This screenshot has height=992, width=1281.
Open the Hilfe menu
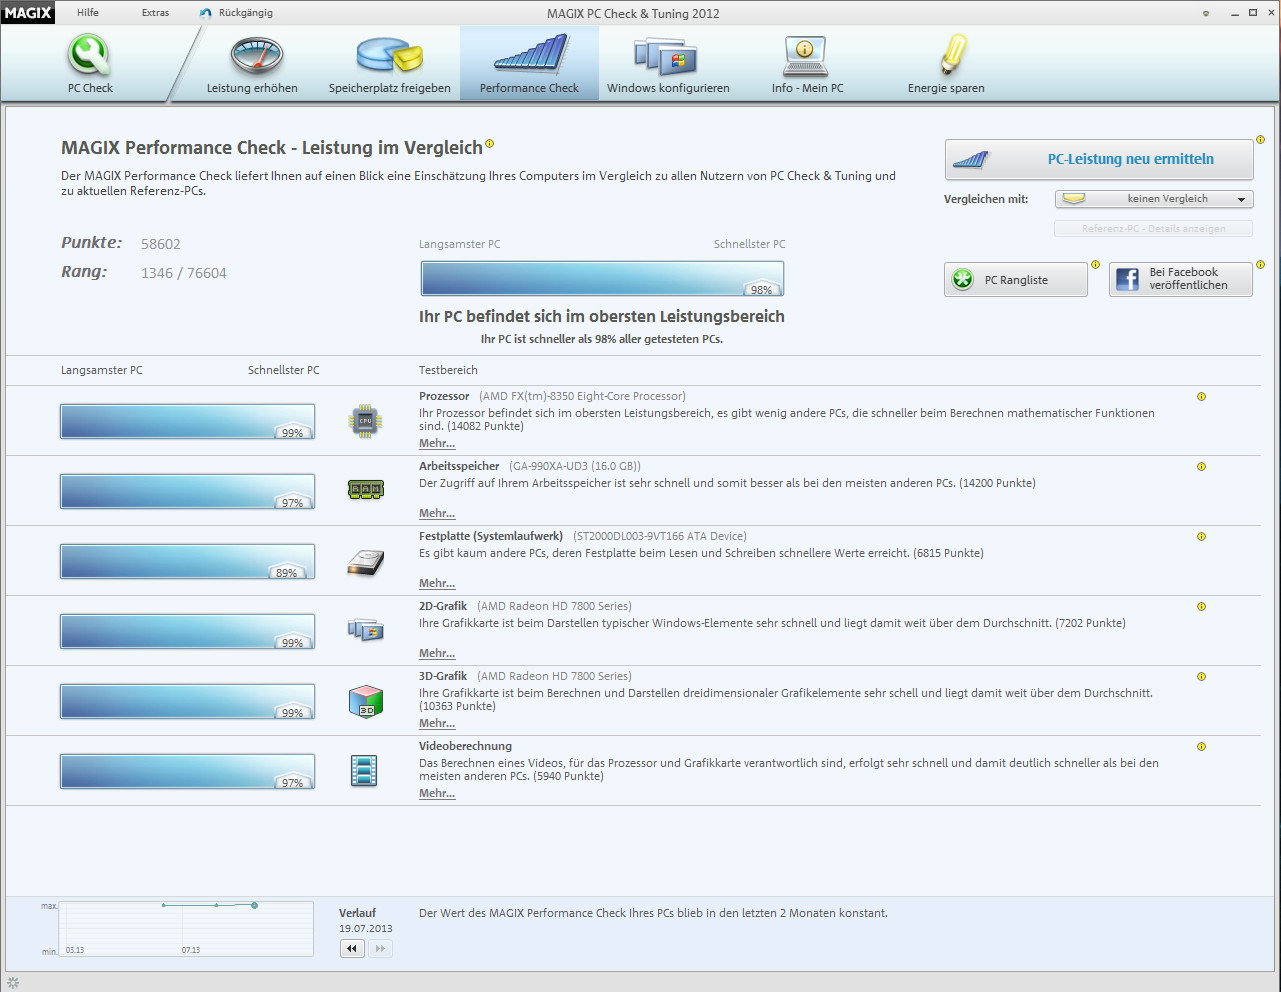[88, 13]
